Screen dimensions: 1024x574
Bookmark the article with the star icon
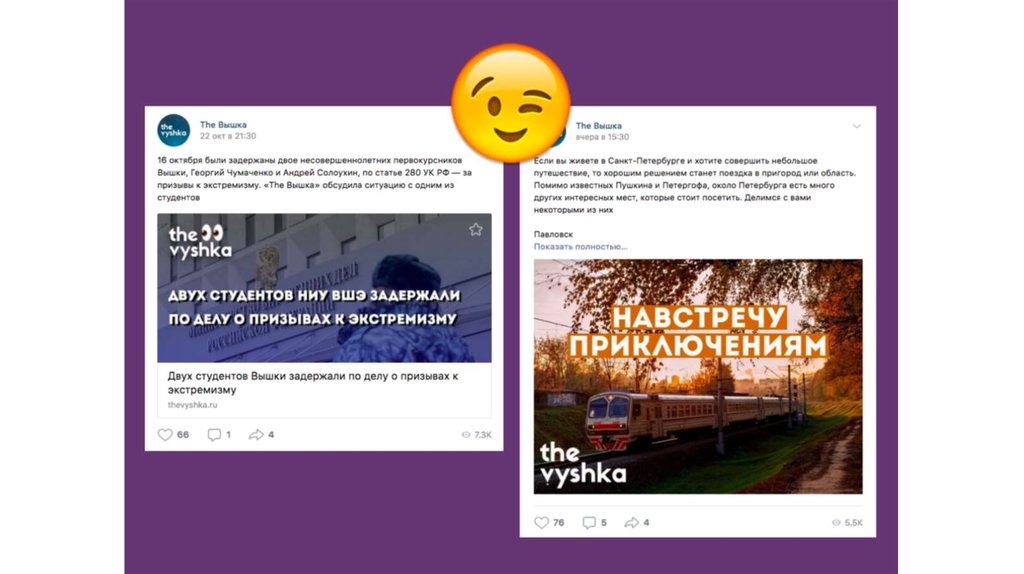[475, 229]
